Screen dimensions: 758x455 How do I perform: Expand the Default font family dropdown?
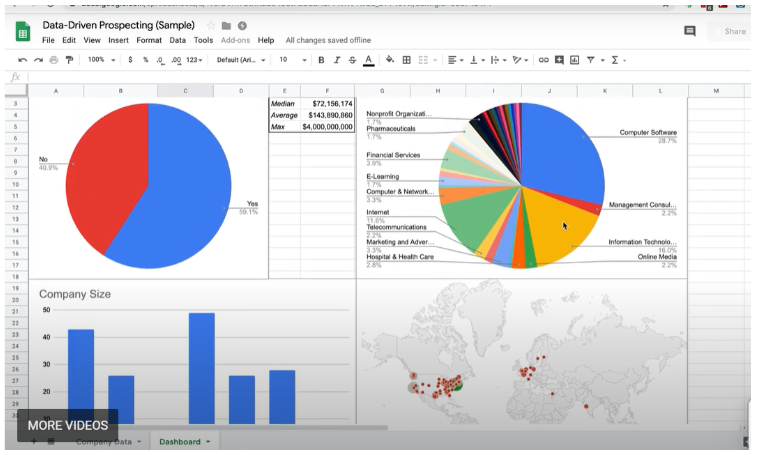coord(241,60)
